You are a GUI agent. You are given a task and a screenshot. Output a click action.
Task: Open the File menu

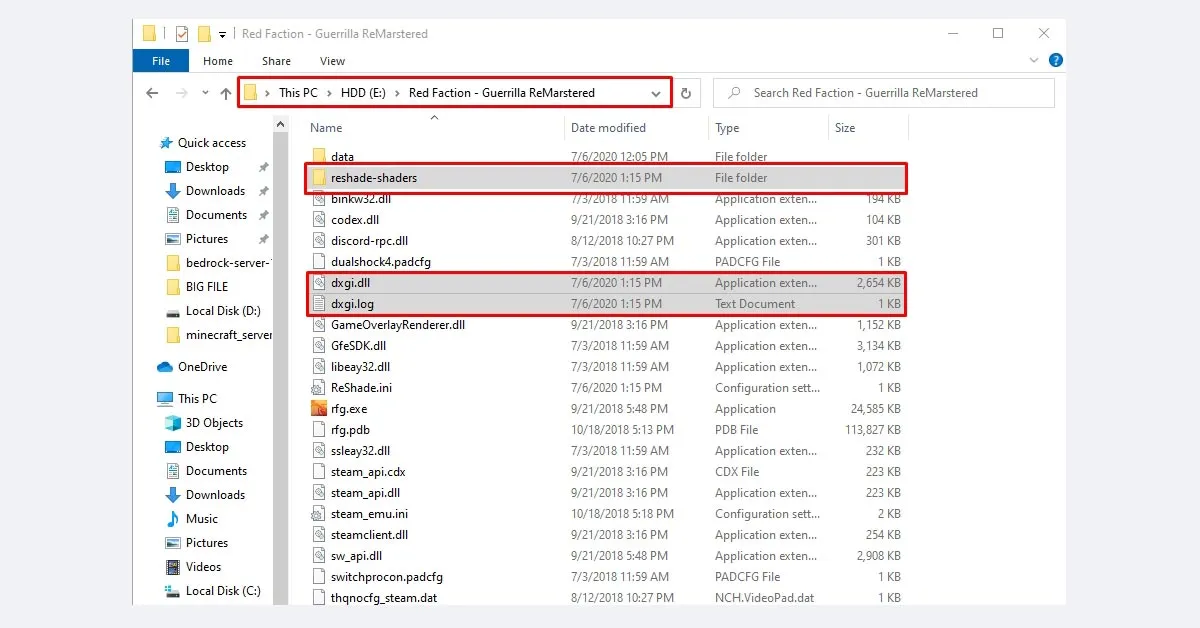[160, 60]
